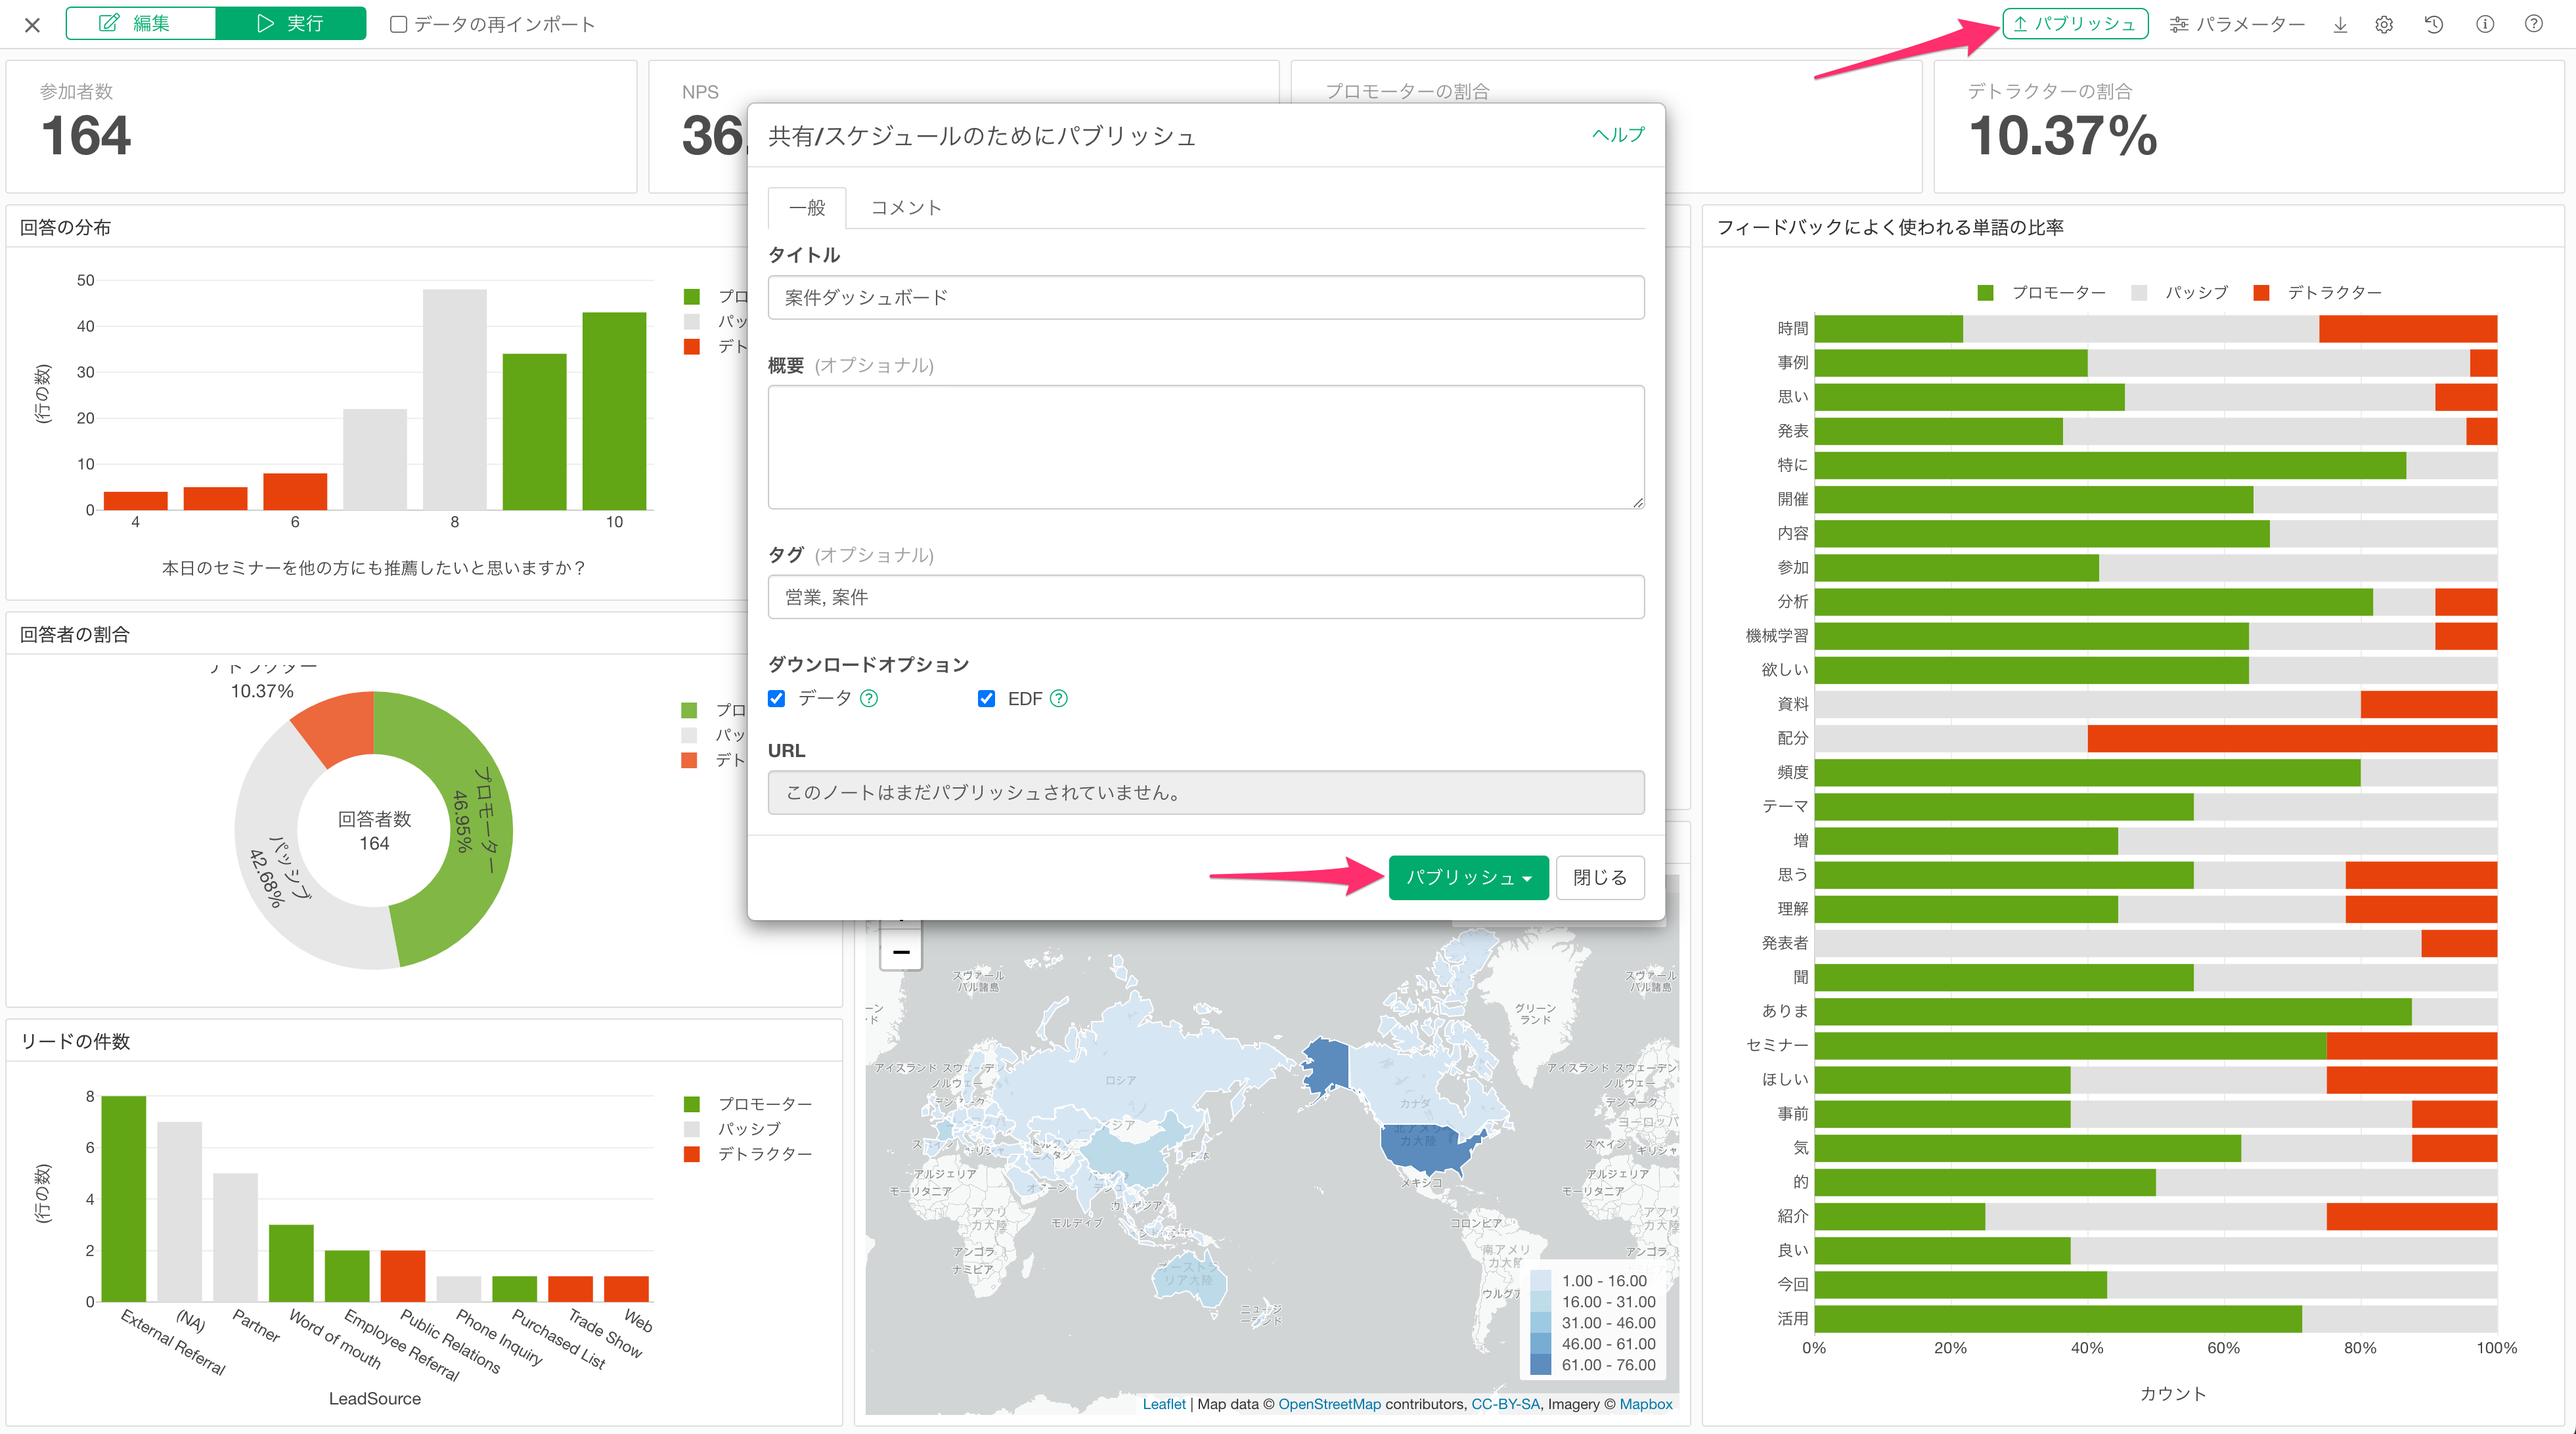The width and height of the screenshot is (2576, 1434).
Task: Click the リードの件数 panel title
Action: [74, 1041]
